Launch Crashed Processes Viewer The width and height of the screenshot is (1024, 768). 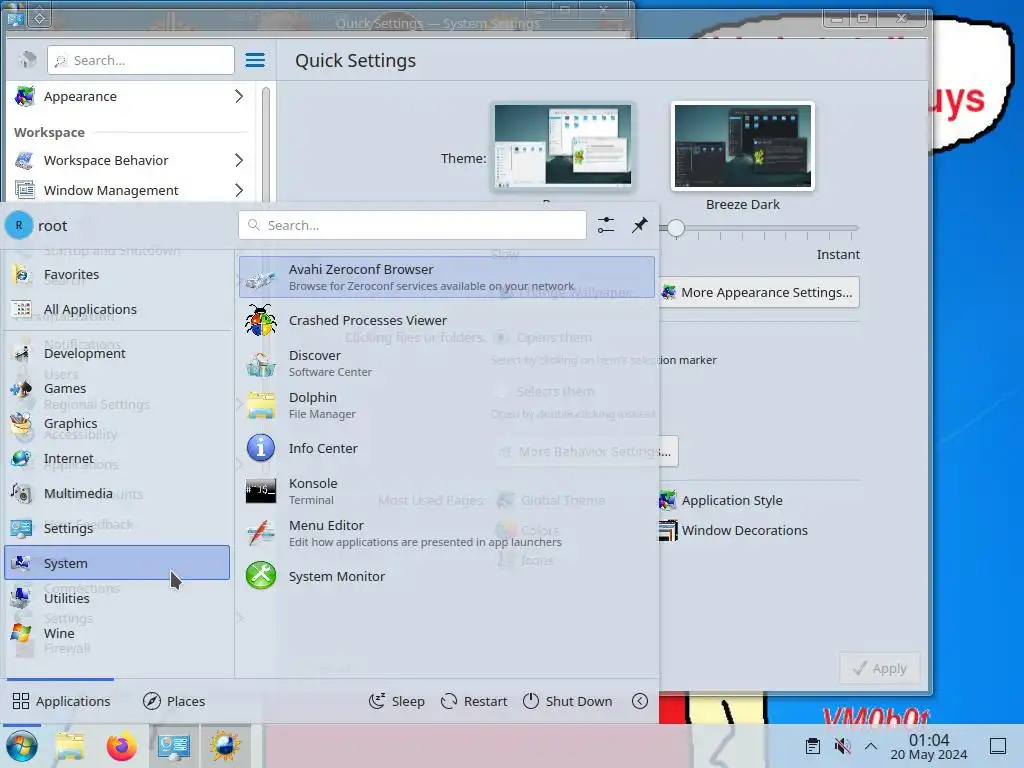447,321
